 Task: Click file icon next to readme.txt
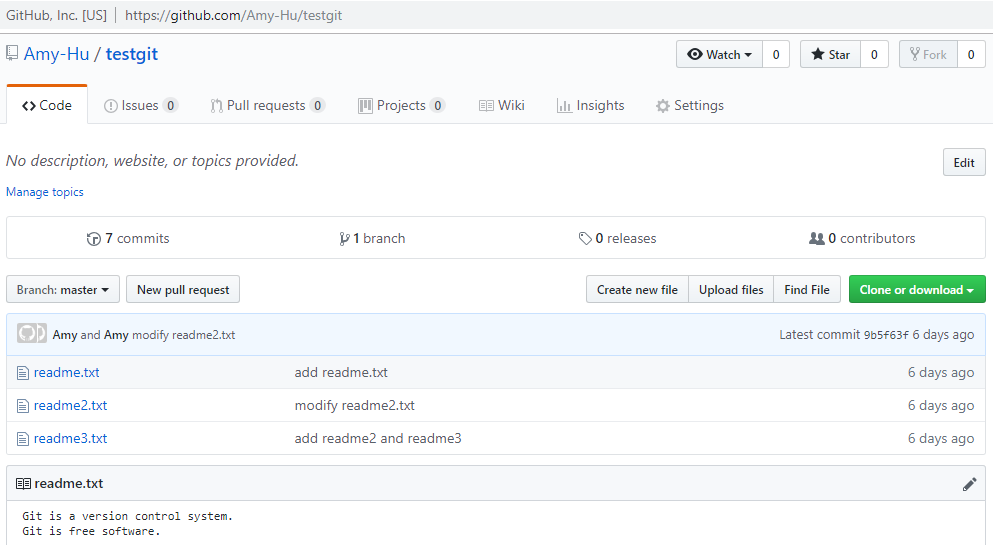(x=23, y=373)
